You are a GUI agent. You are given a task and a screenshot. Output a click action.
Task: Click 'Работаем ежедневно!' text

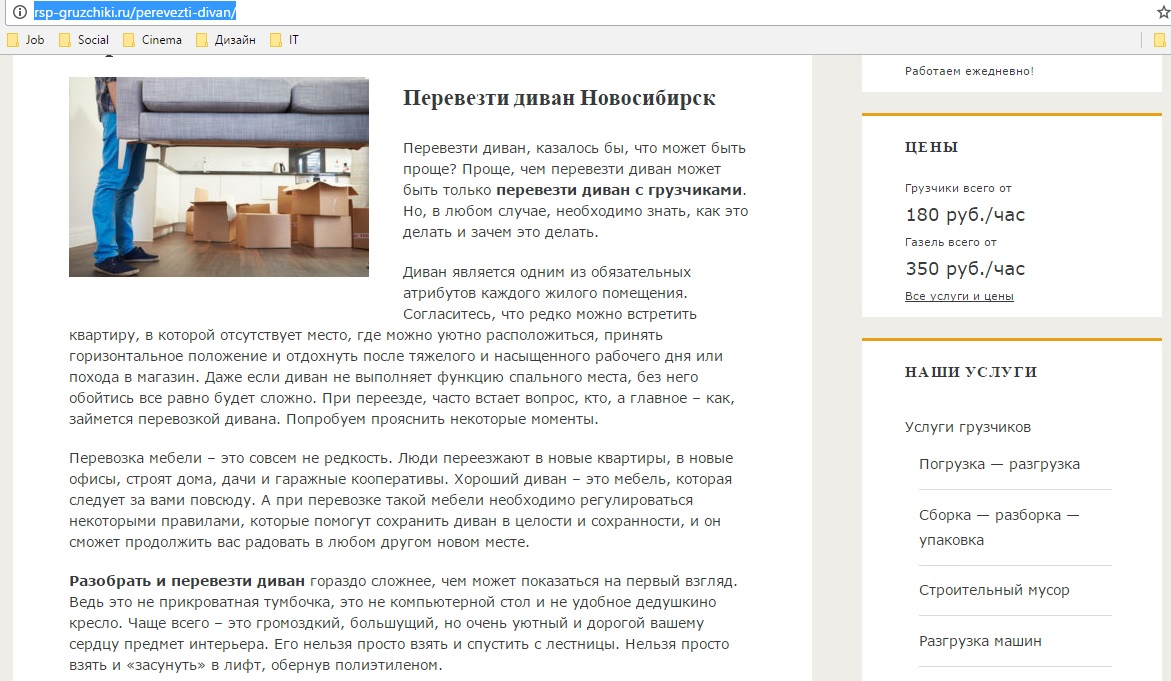click(969, 71)
